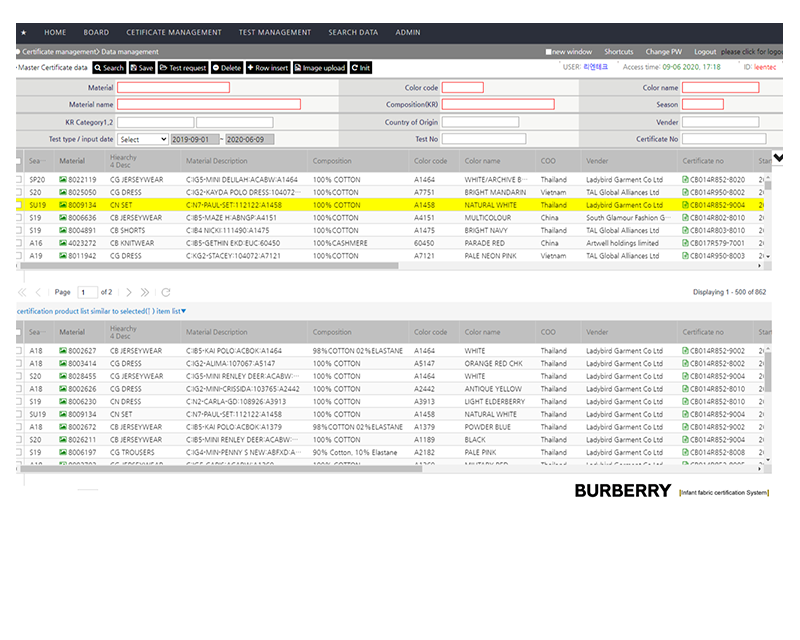Click the Change PW link
Screen dimensions: 800x640
(664, 52)
